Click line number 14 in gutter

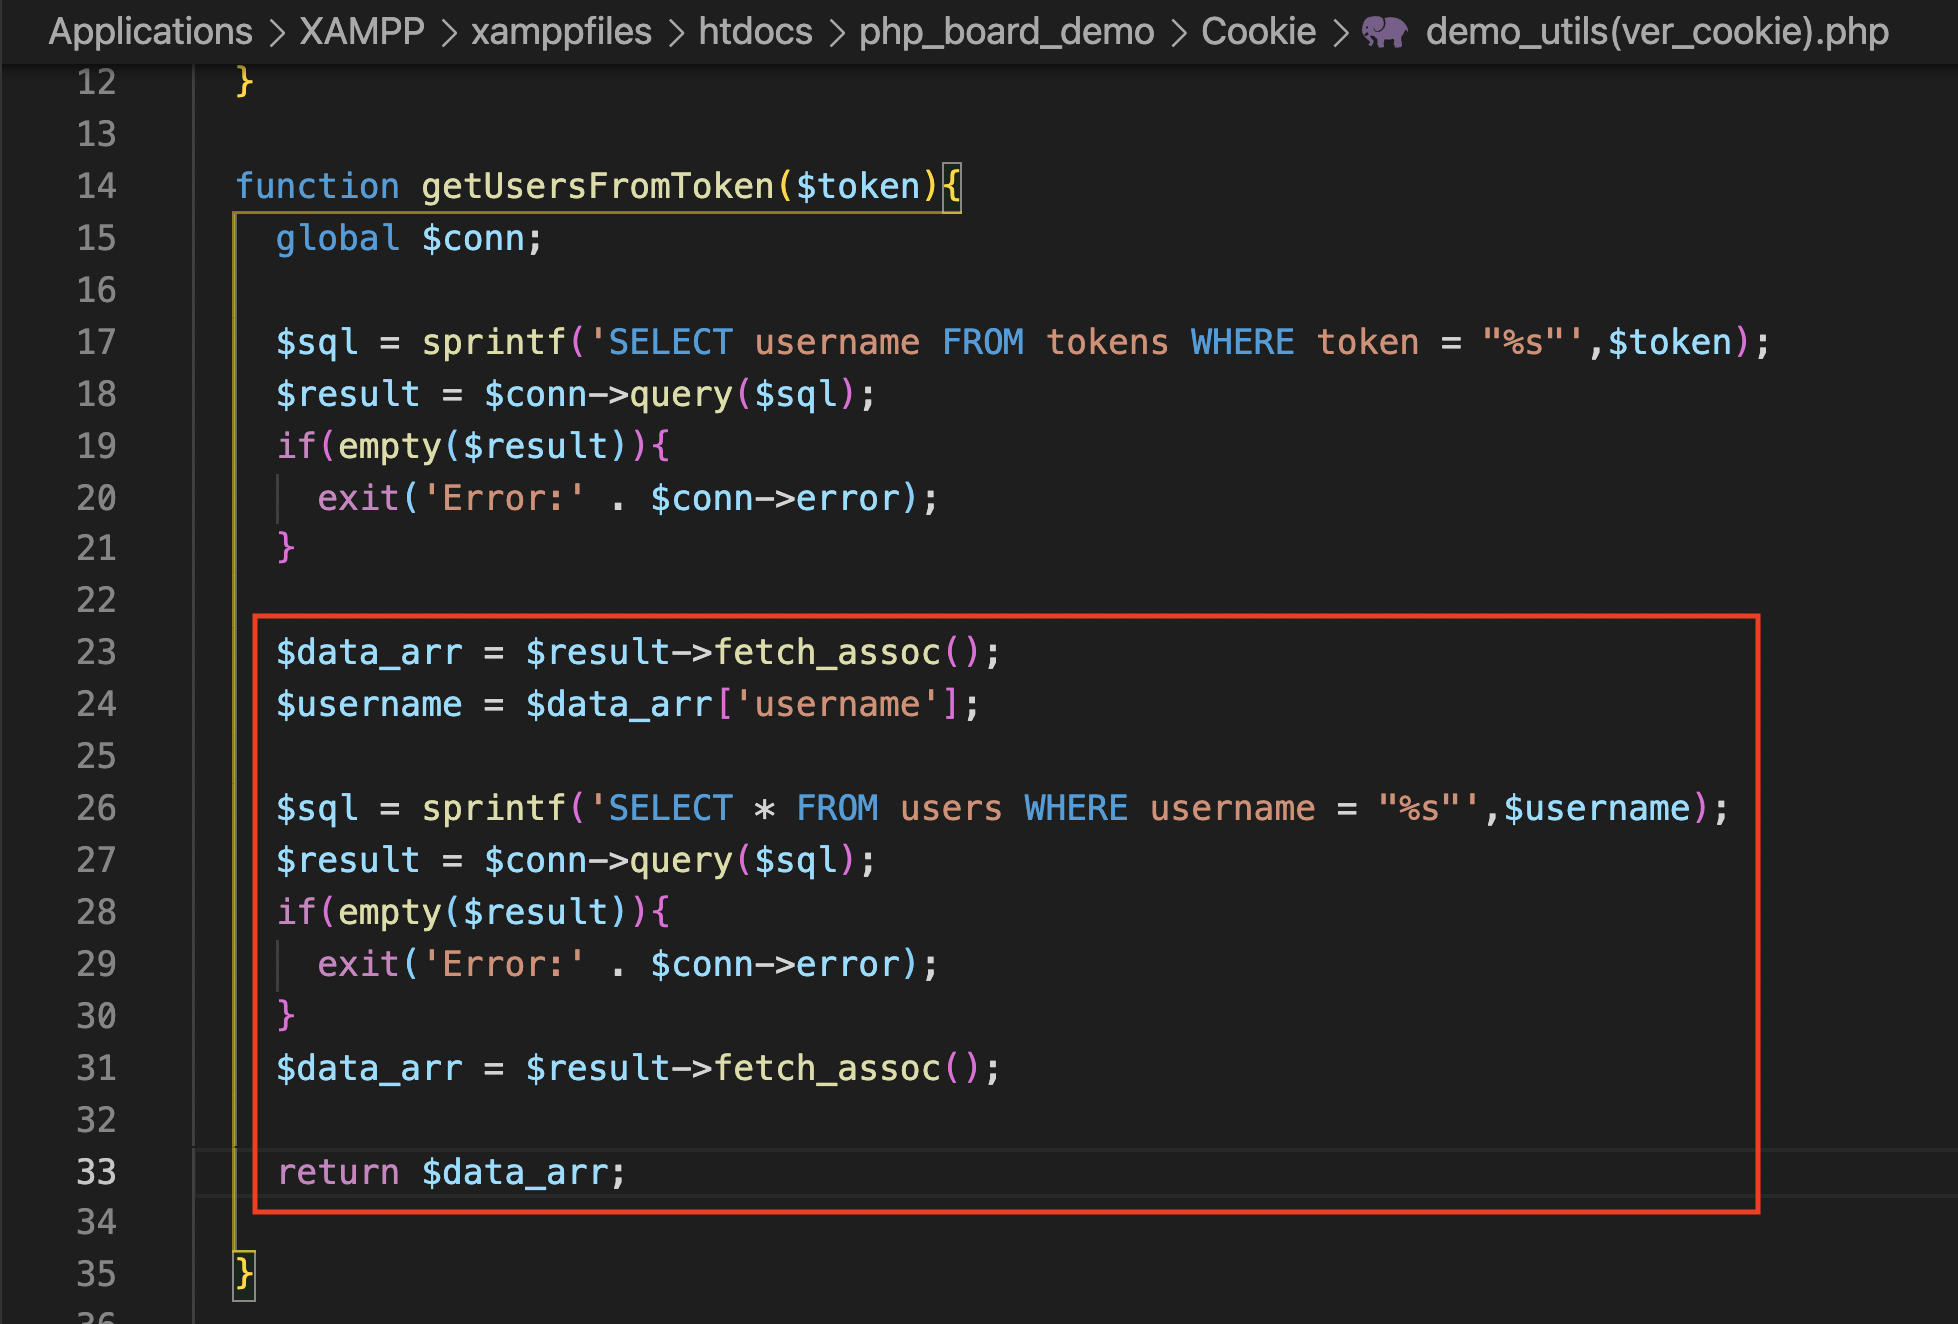[96, 186]
